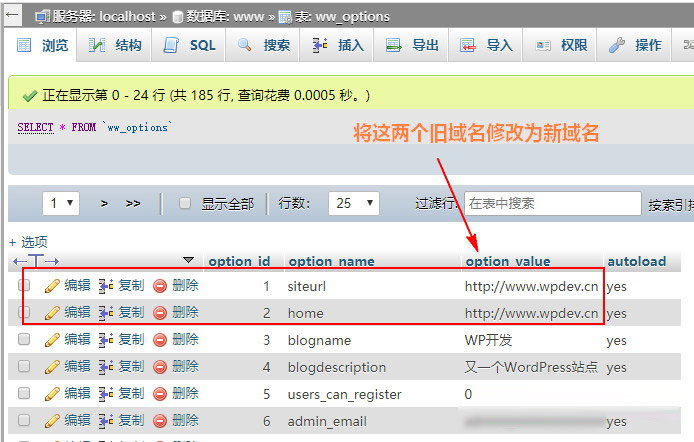Switch to the 结构 (Structure) tab
The height and width of the screenshot is (442, 694).
click(115, 45)
